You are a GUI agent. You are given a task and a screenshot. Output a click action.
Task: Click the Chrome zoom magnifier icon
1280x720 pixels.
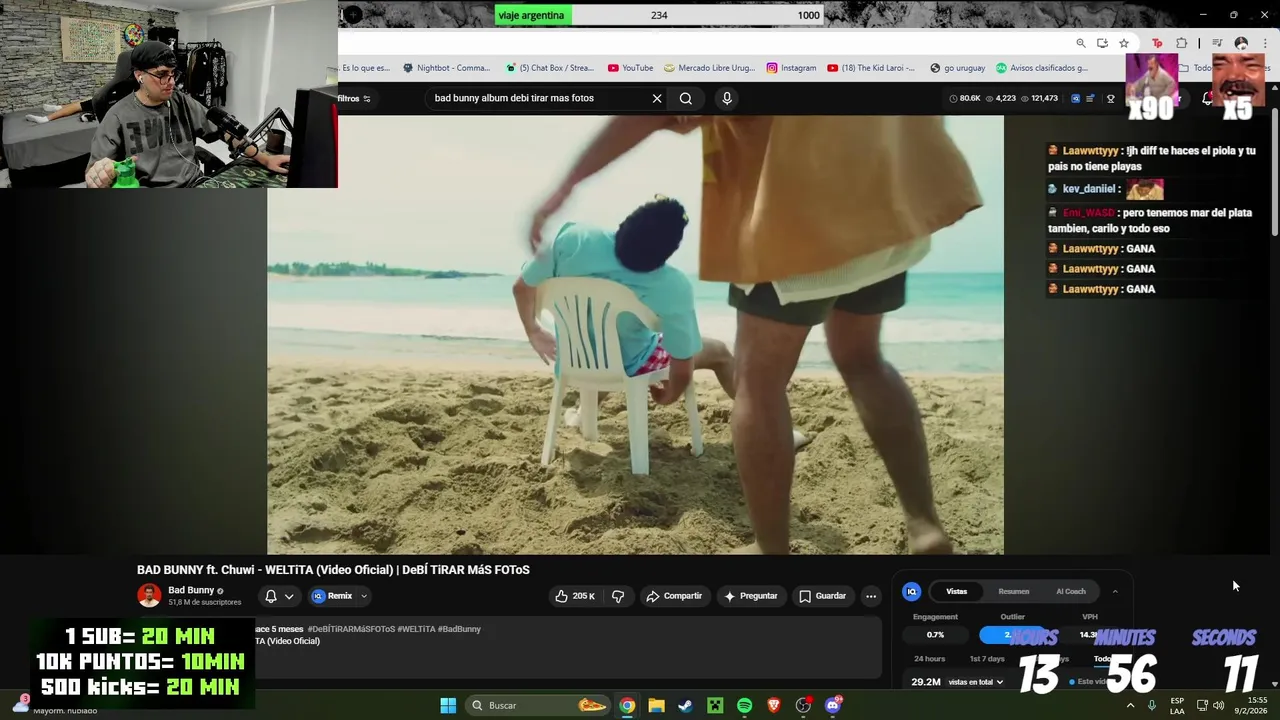1081,43
